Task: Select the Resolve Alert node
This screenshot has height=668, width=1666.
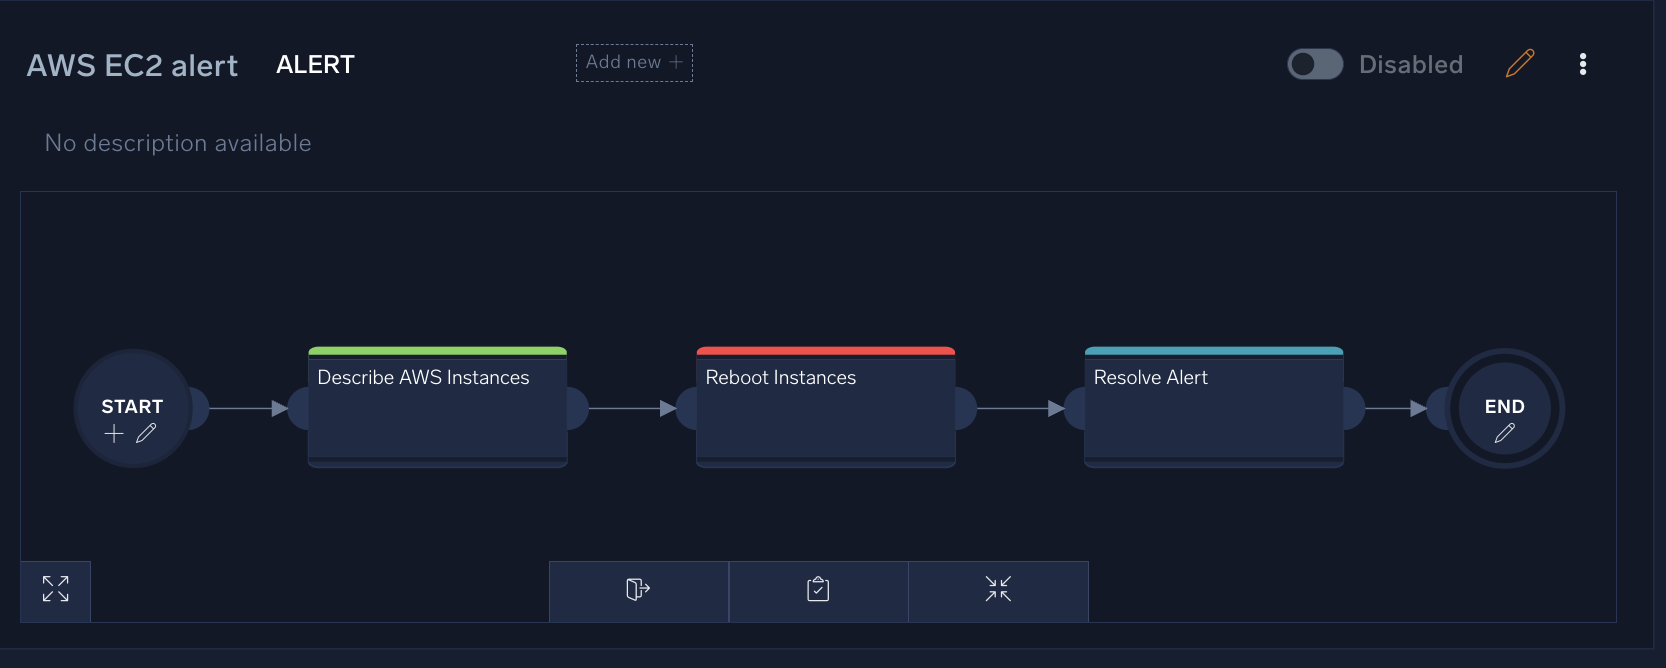Action: 1213,410
